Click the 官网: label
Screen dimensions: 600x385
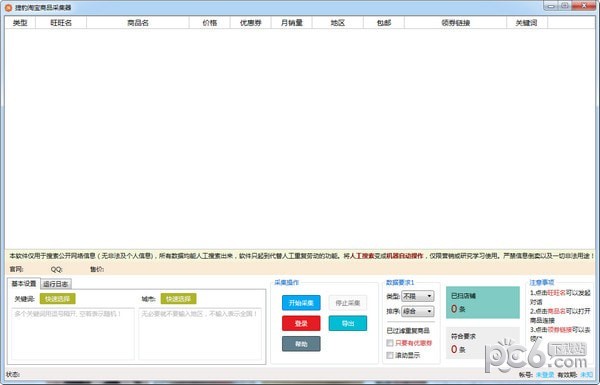click(x=16, y=269)
